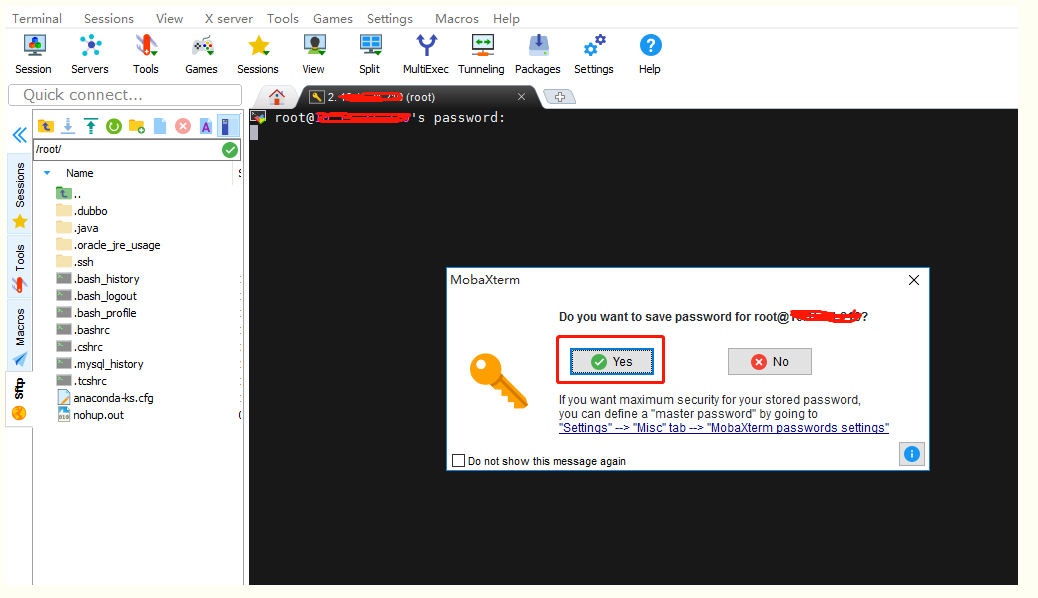Collapse sidebar with double chevron
The image size is (1038, 598).
pyautogui.click(x=20, y=135)
